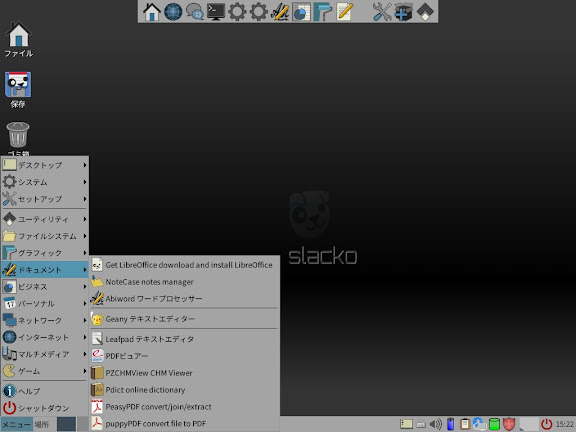
Task: Expand the ユーティリティ submenu
Action: 45,219
